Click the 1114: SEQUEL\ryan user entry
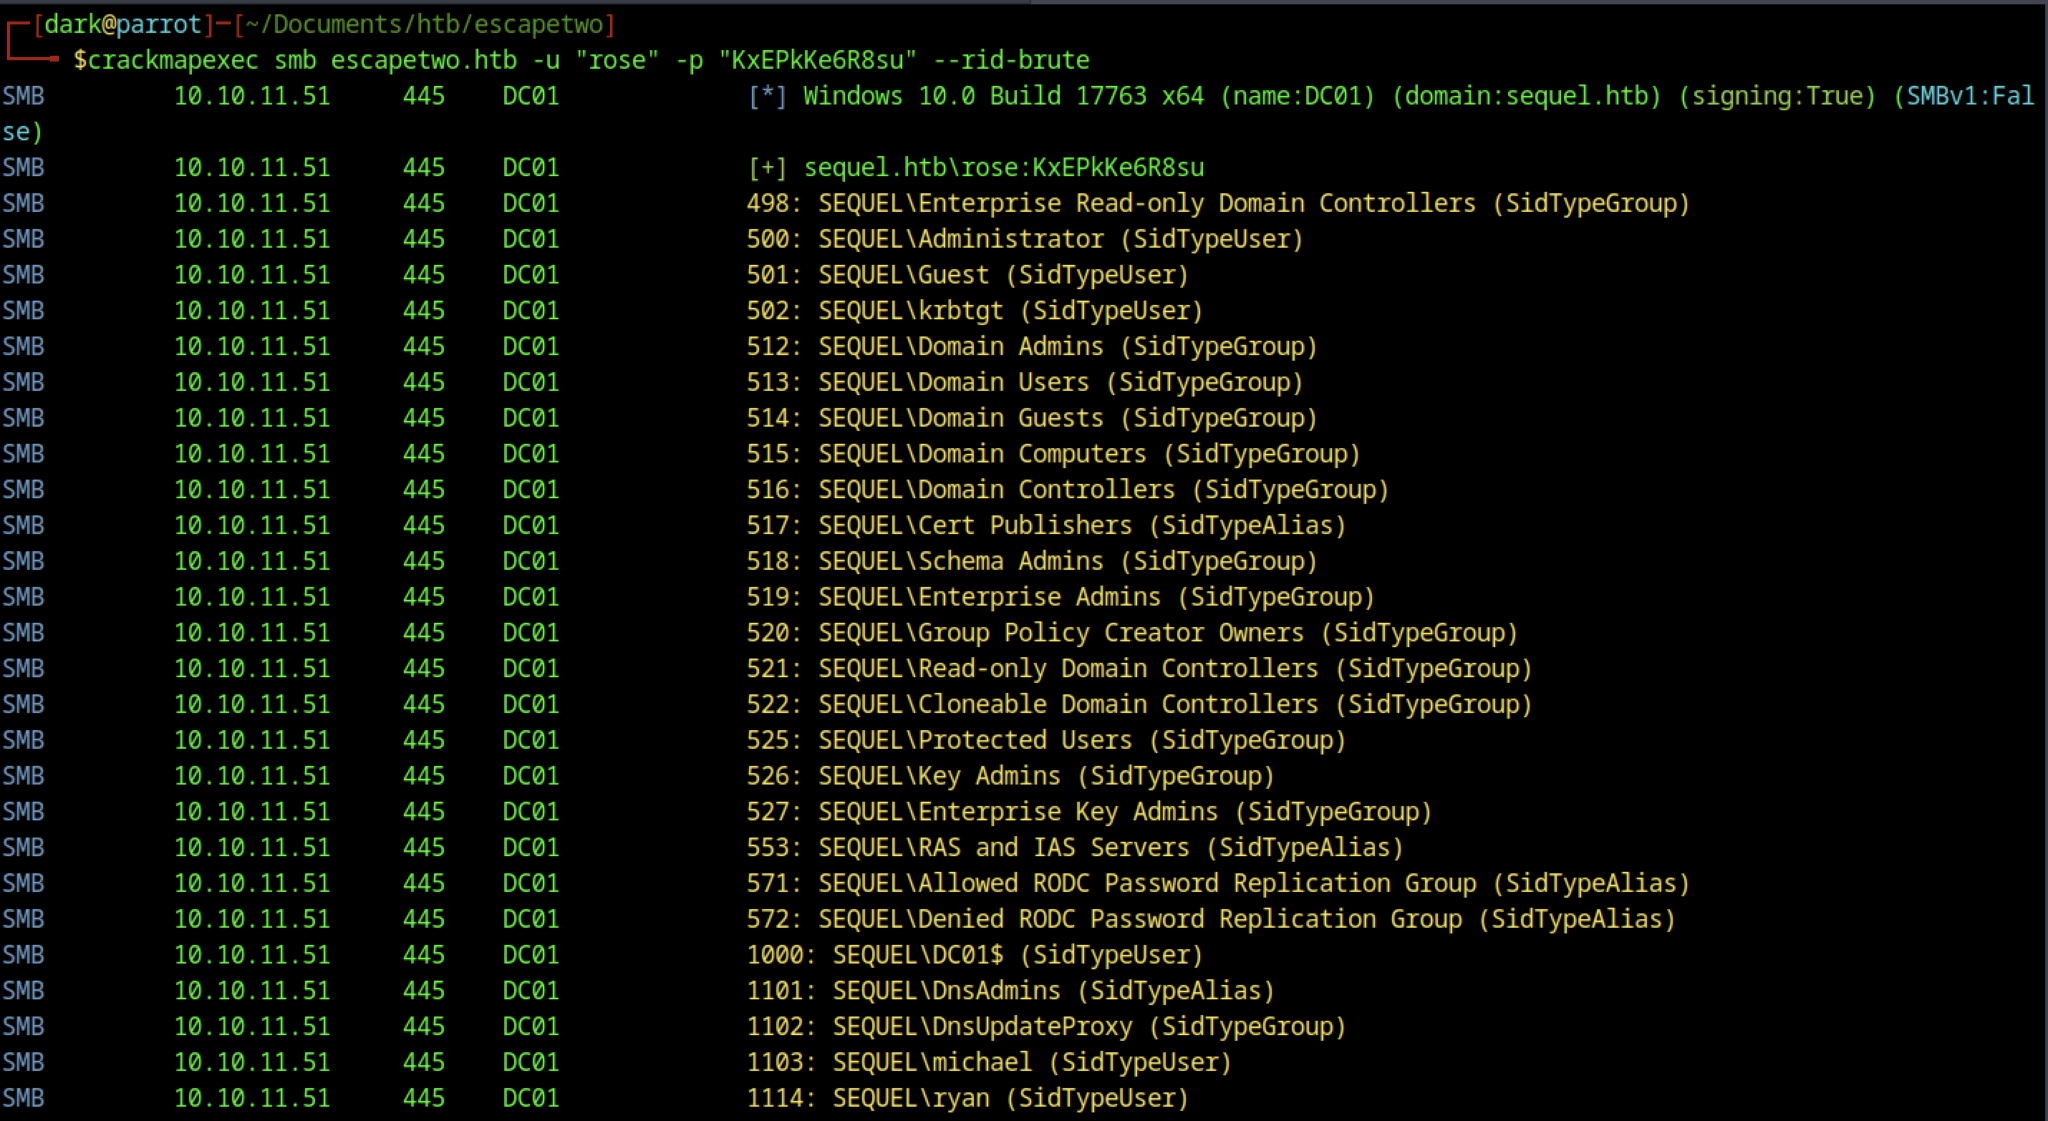2048x1121 pixels. [968, 1099]
